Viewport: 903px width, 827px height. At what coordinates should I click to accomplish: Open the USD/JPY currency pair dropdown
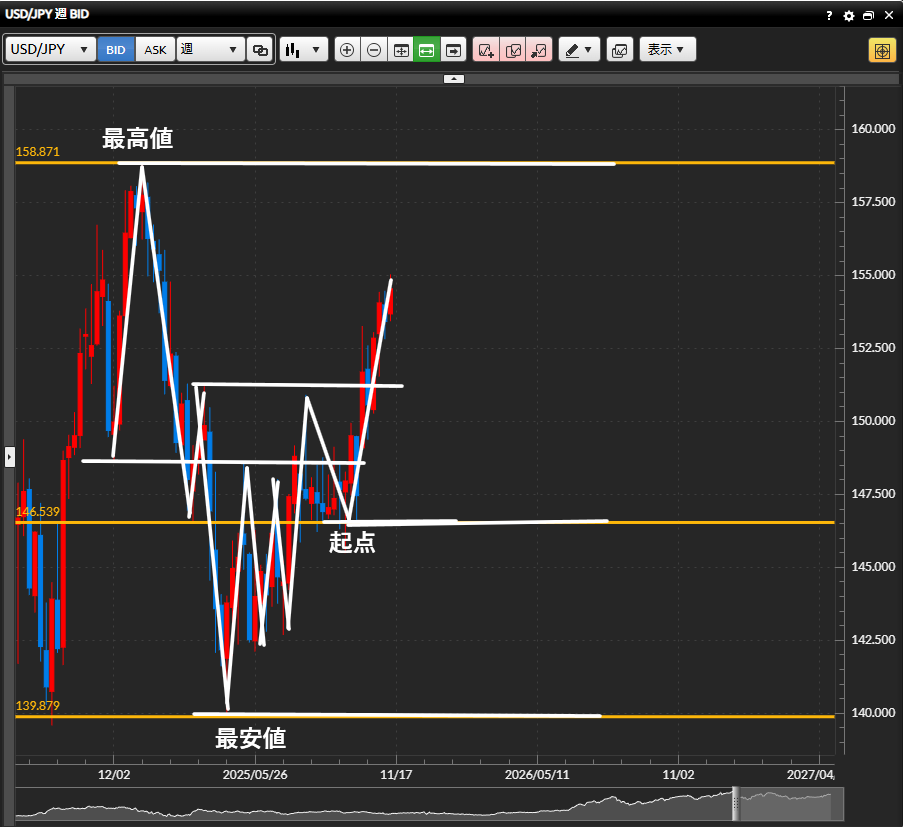[x=50, y=50]
